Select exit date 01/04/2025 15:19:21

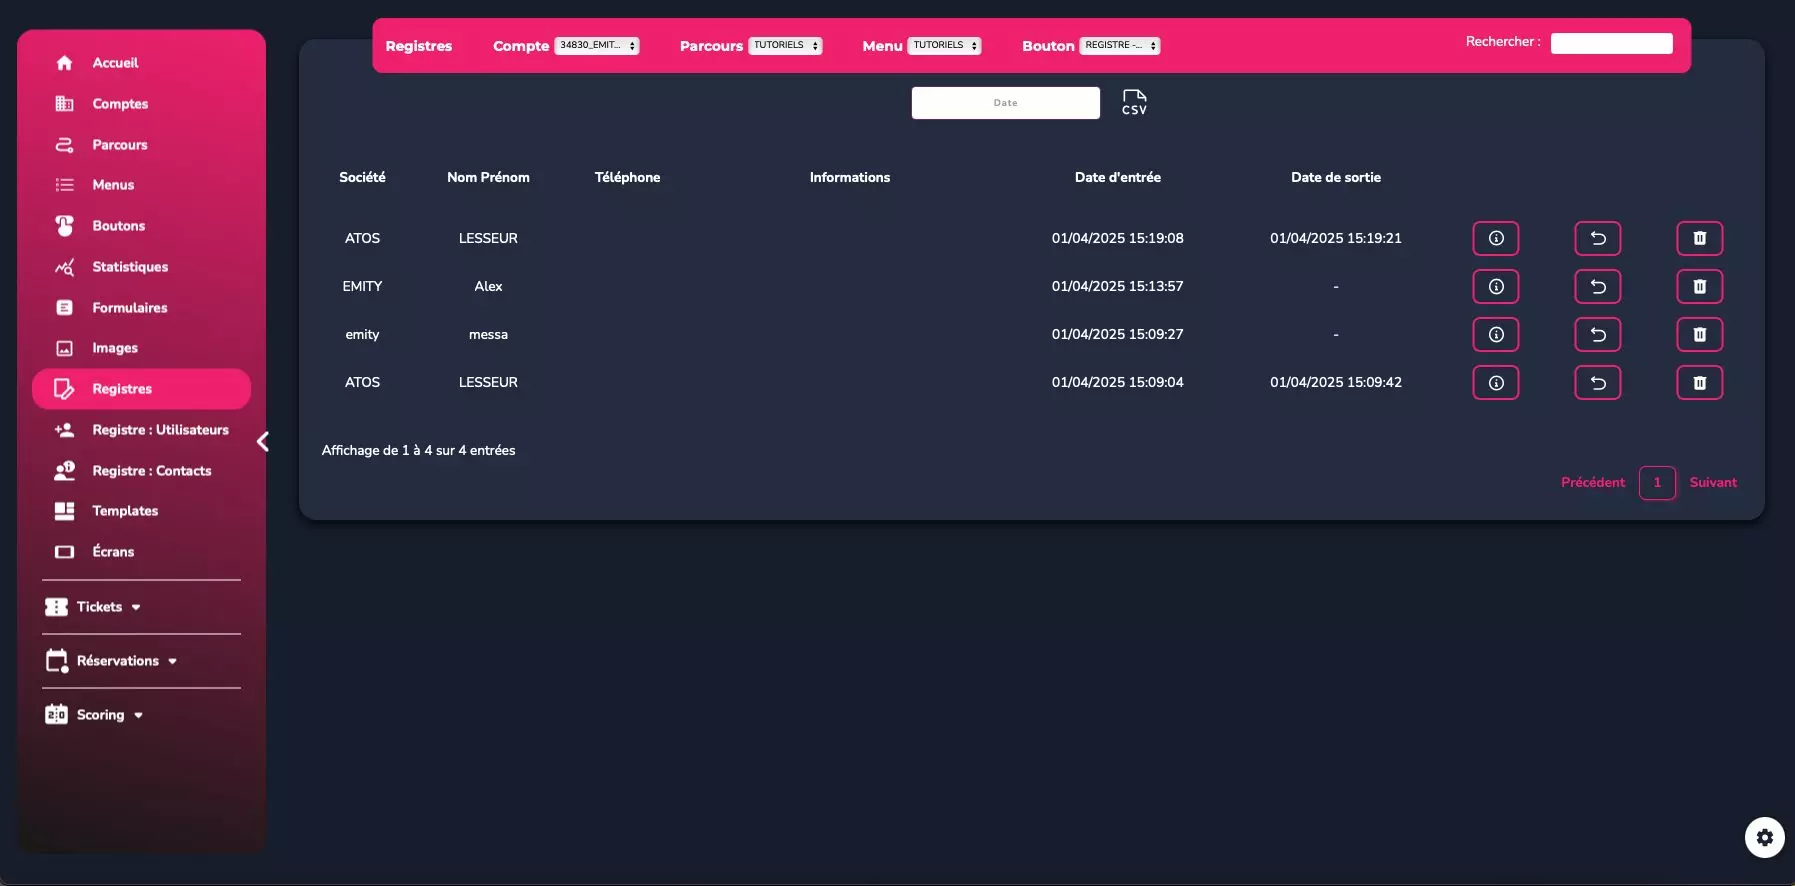pos(1335,238)
